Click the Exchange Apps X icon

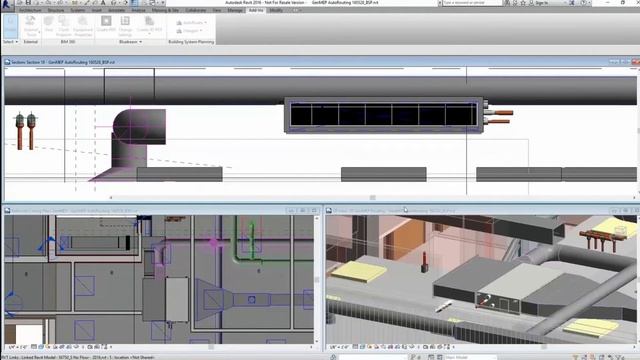pos(572,3)
